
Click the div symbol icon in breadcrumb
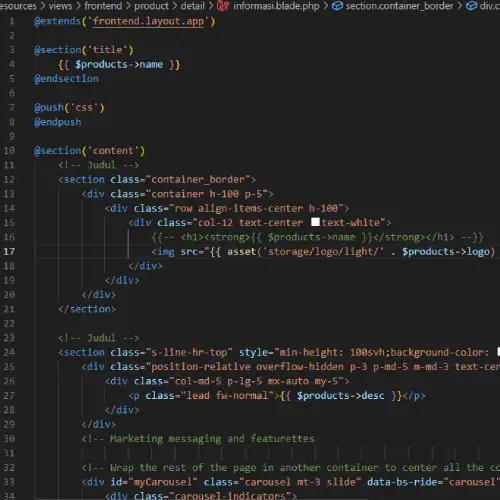[471, 6]
